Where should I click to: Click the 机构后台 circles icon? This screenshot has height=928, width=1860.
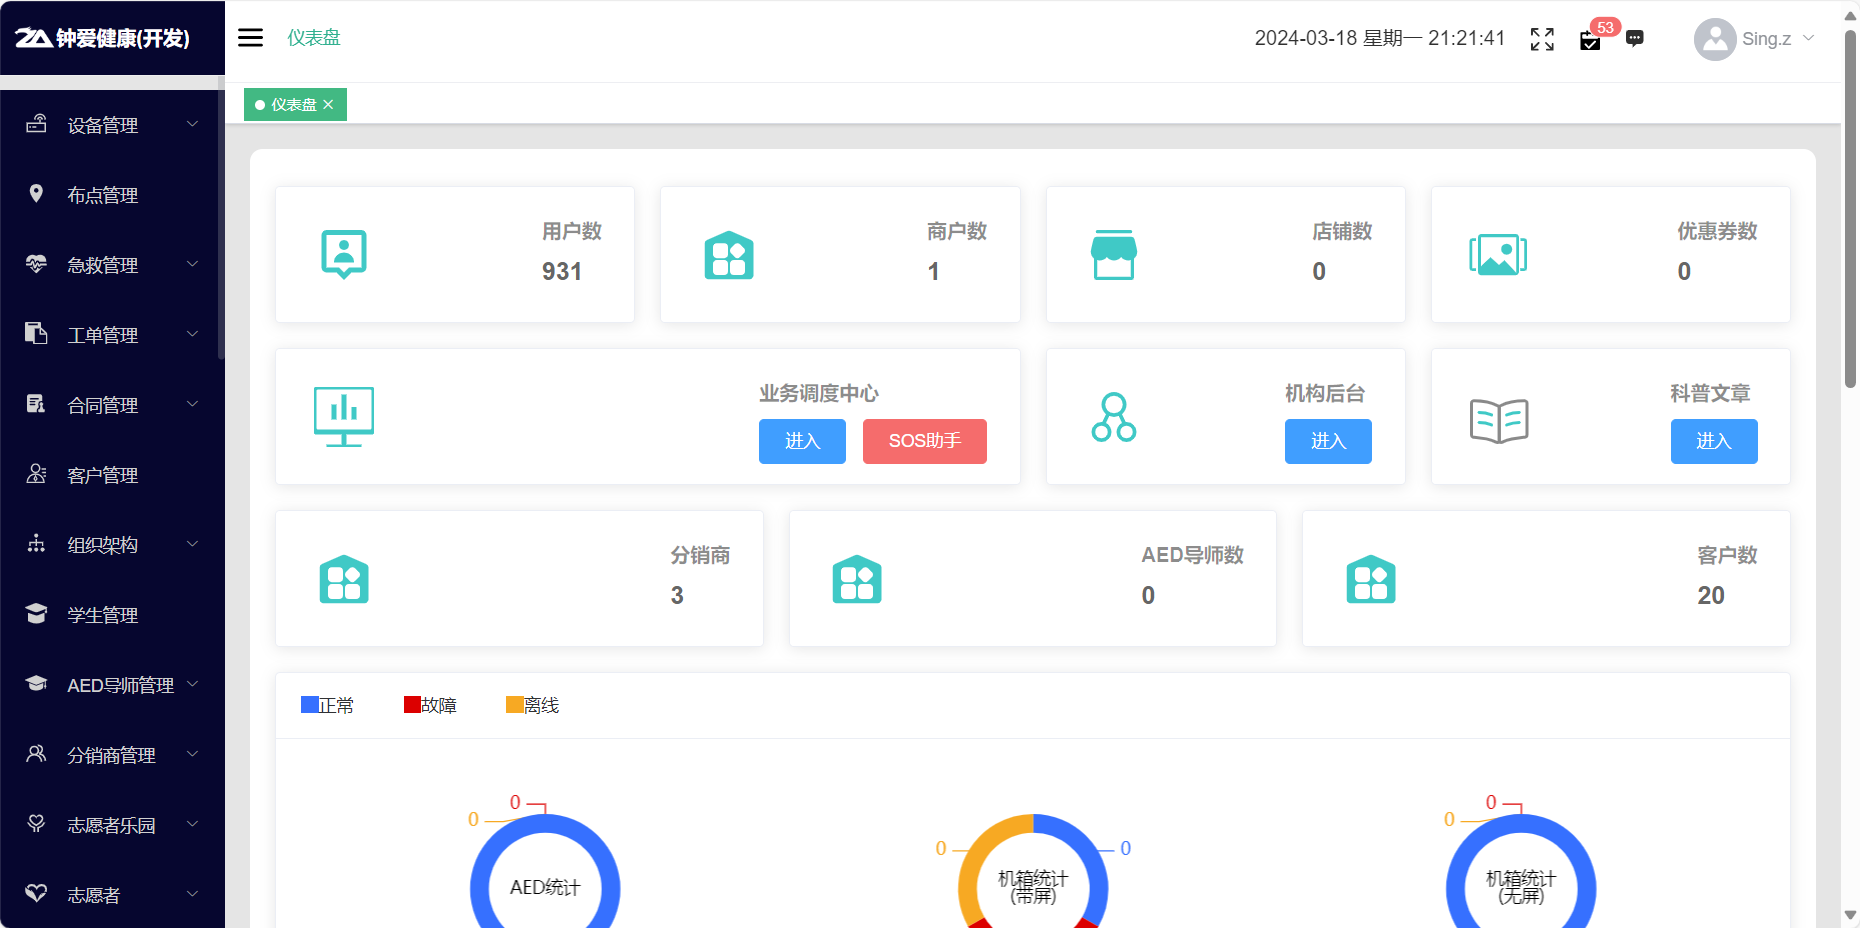tap(1114, 417)
